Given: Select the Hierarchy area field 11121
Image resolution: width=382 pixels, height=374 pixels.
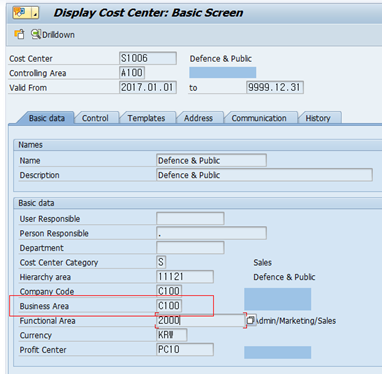Looking at the screenshot, I should point(185,277).
